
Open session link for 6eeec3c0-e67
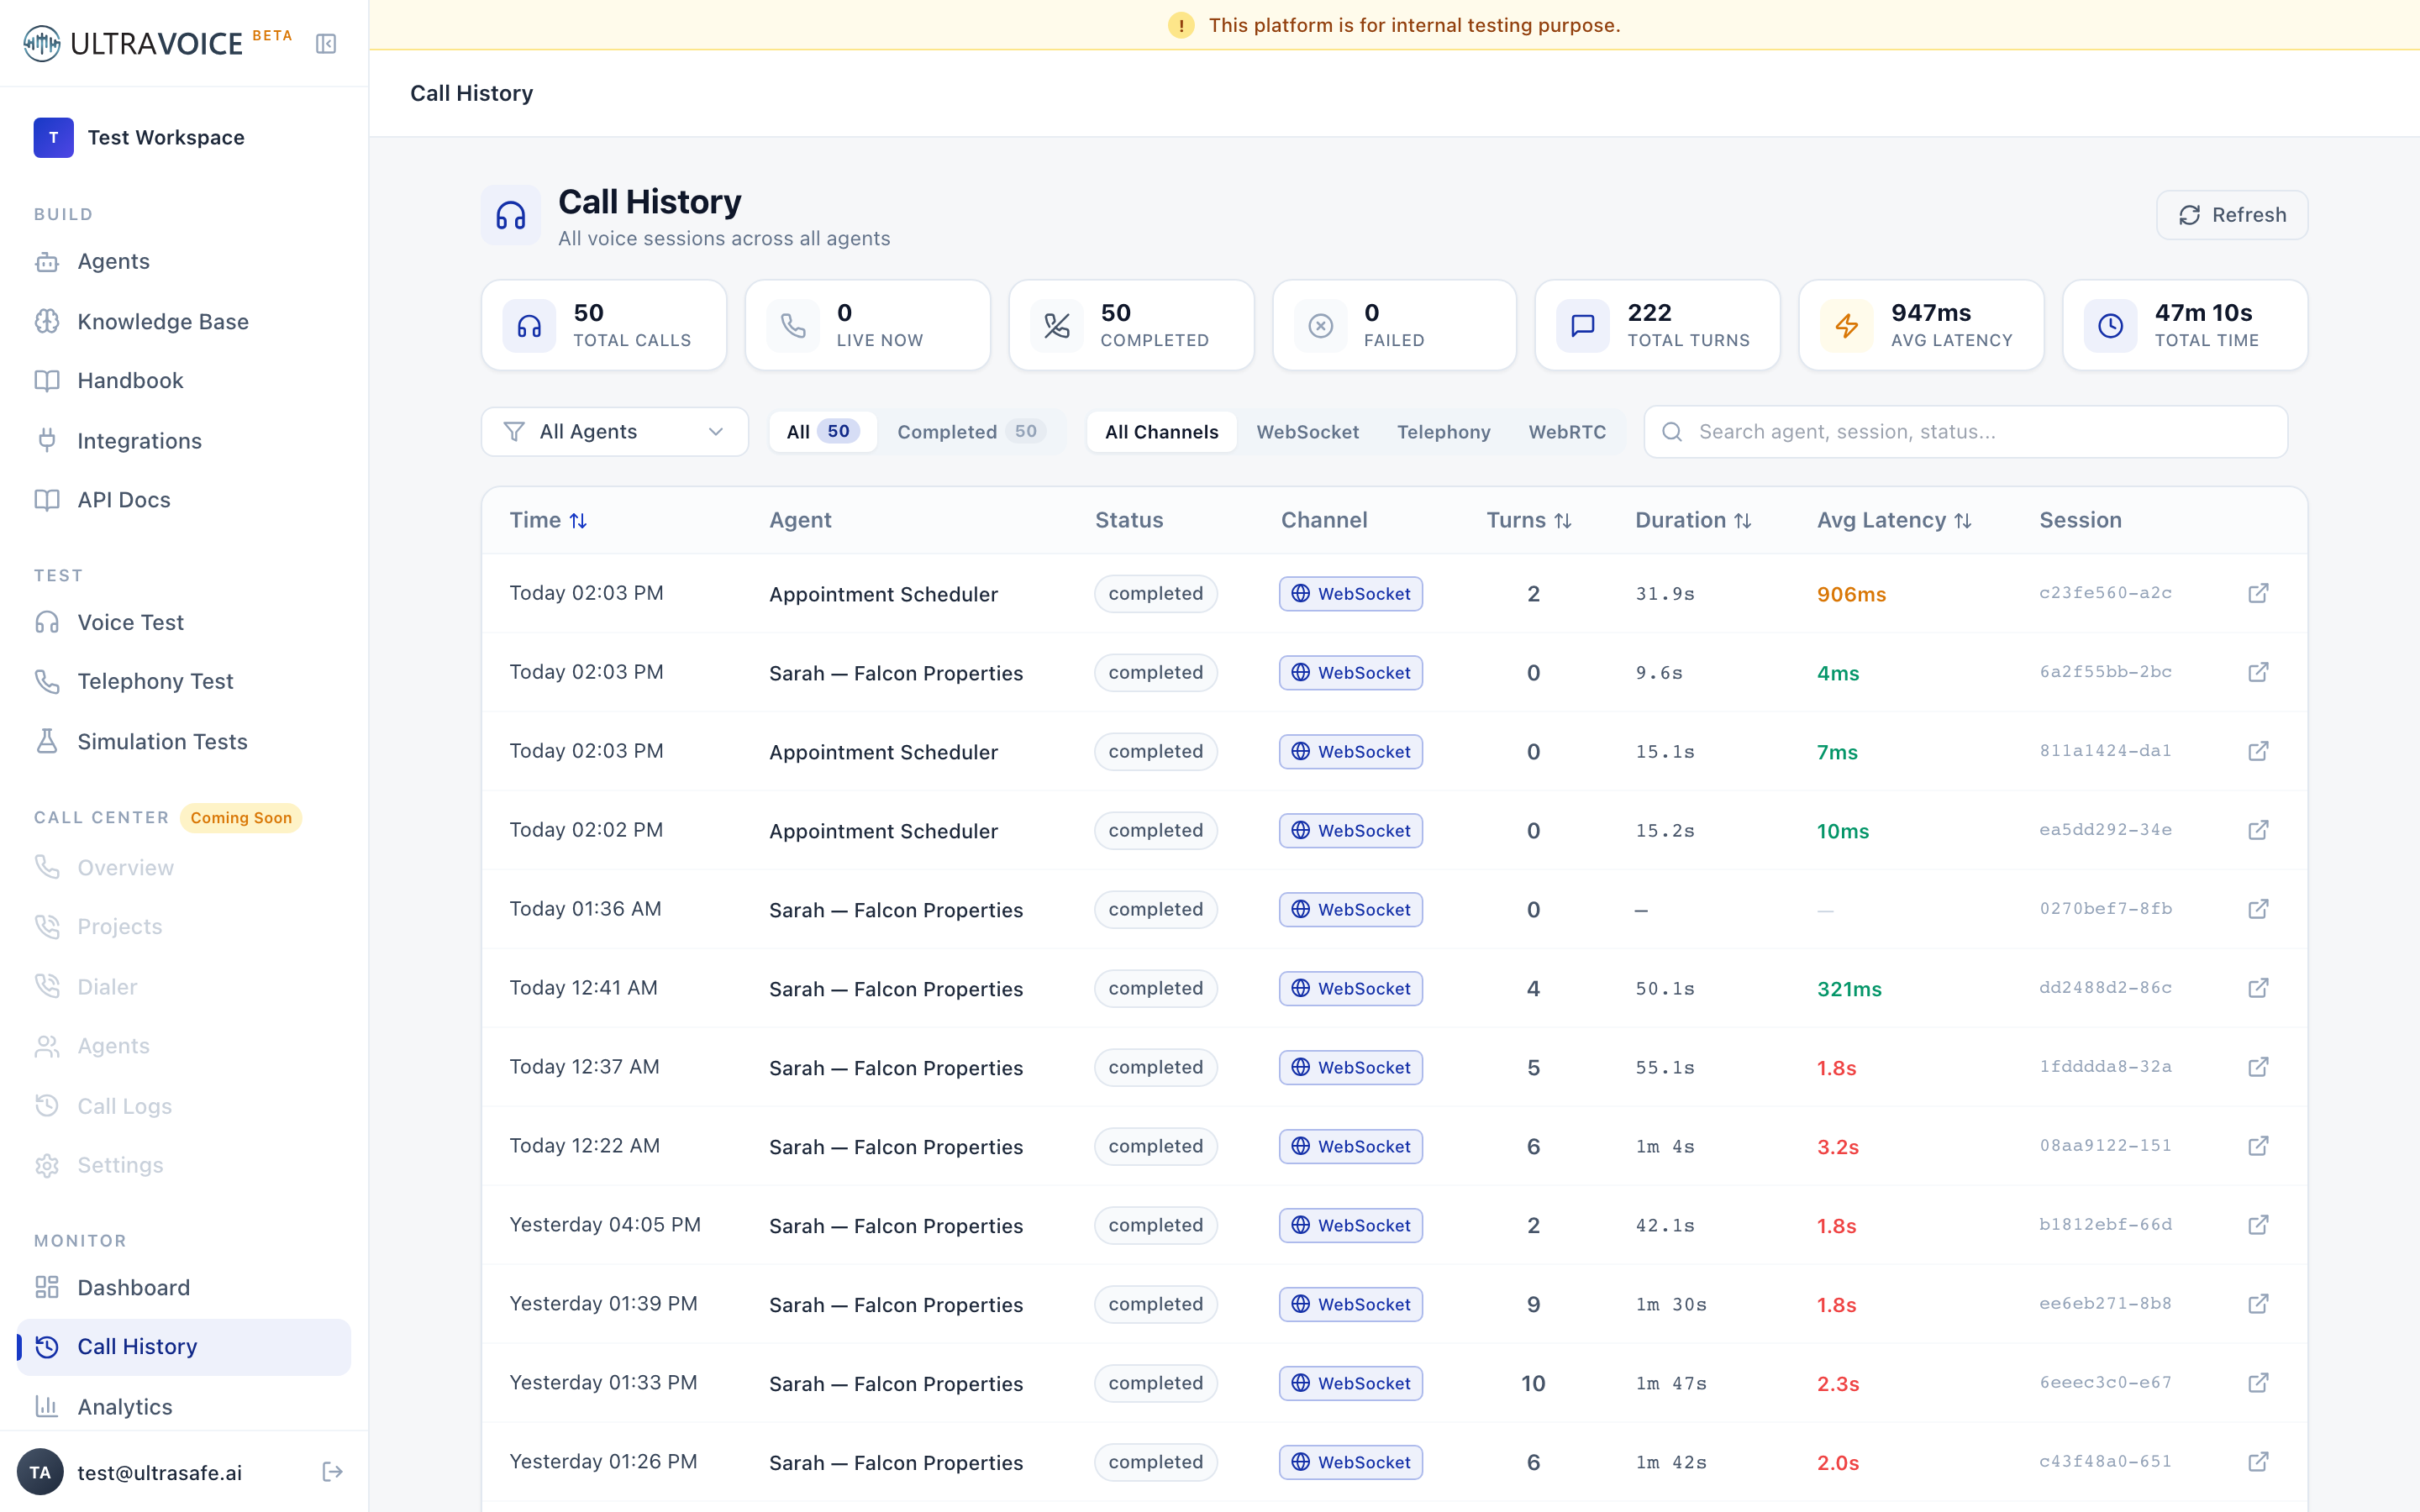2258,1383
